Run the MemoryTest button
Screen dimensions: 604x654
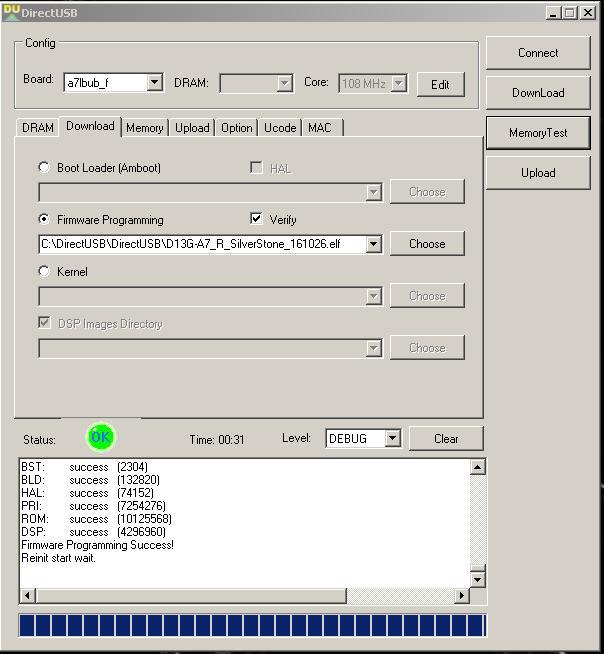(x=538, y=133)
